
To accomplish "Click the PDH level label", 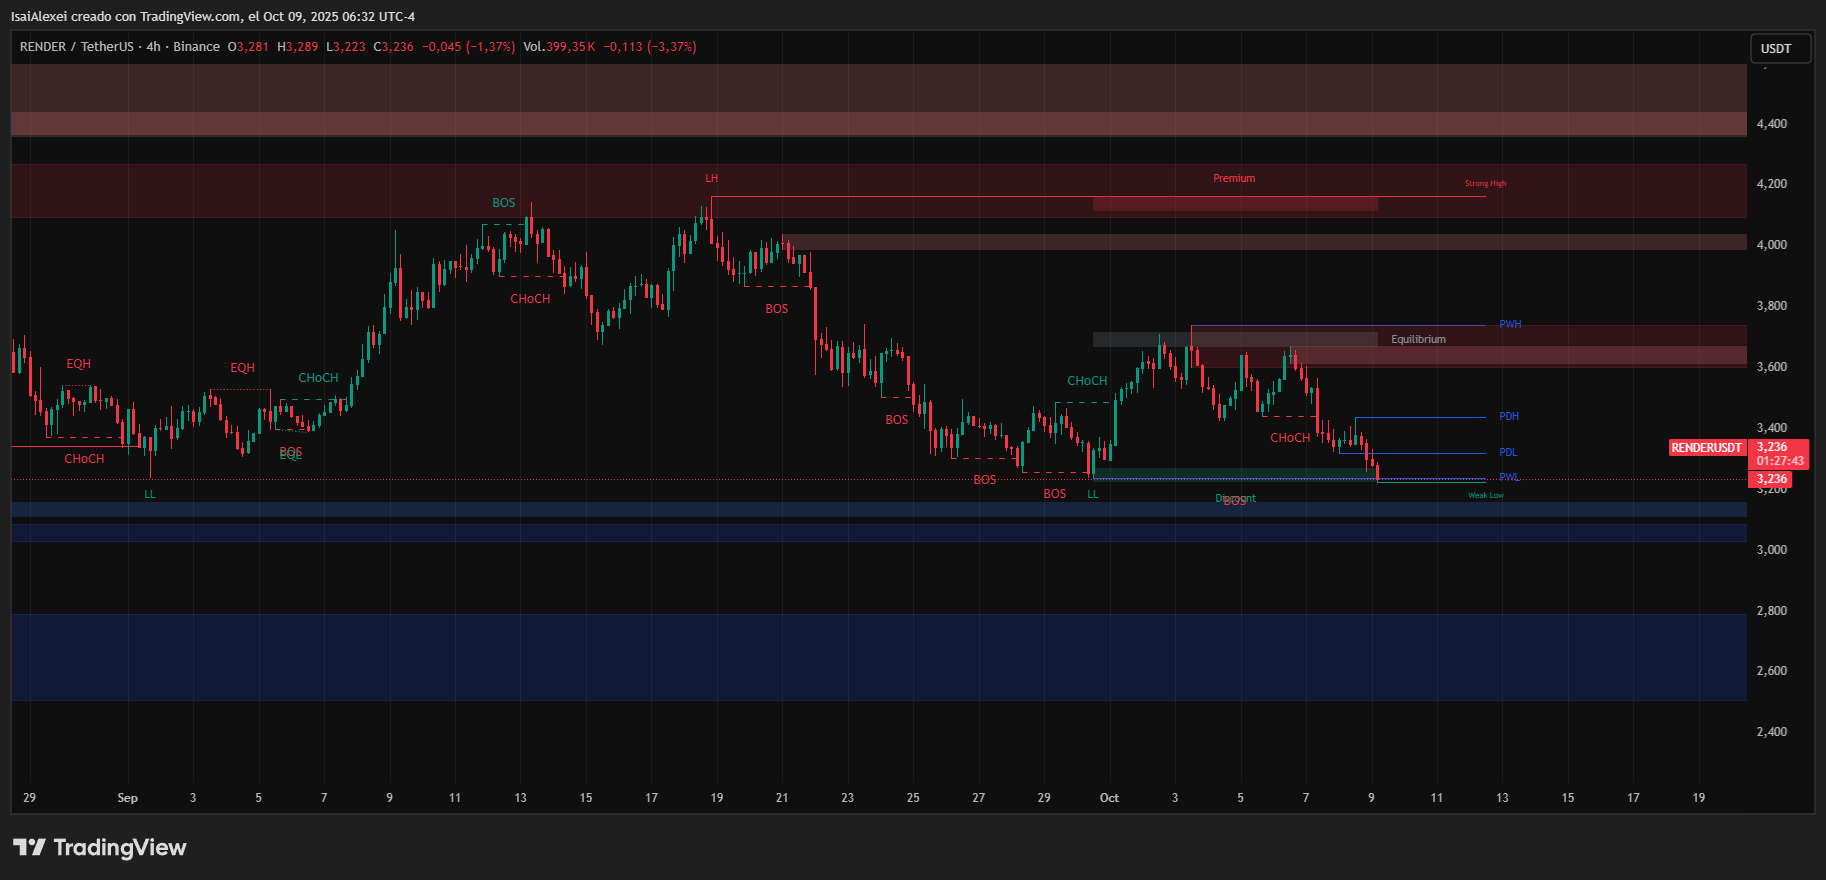I will [1508, 417].
